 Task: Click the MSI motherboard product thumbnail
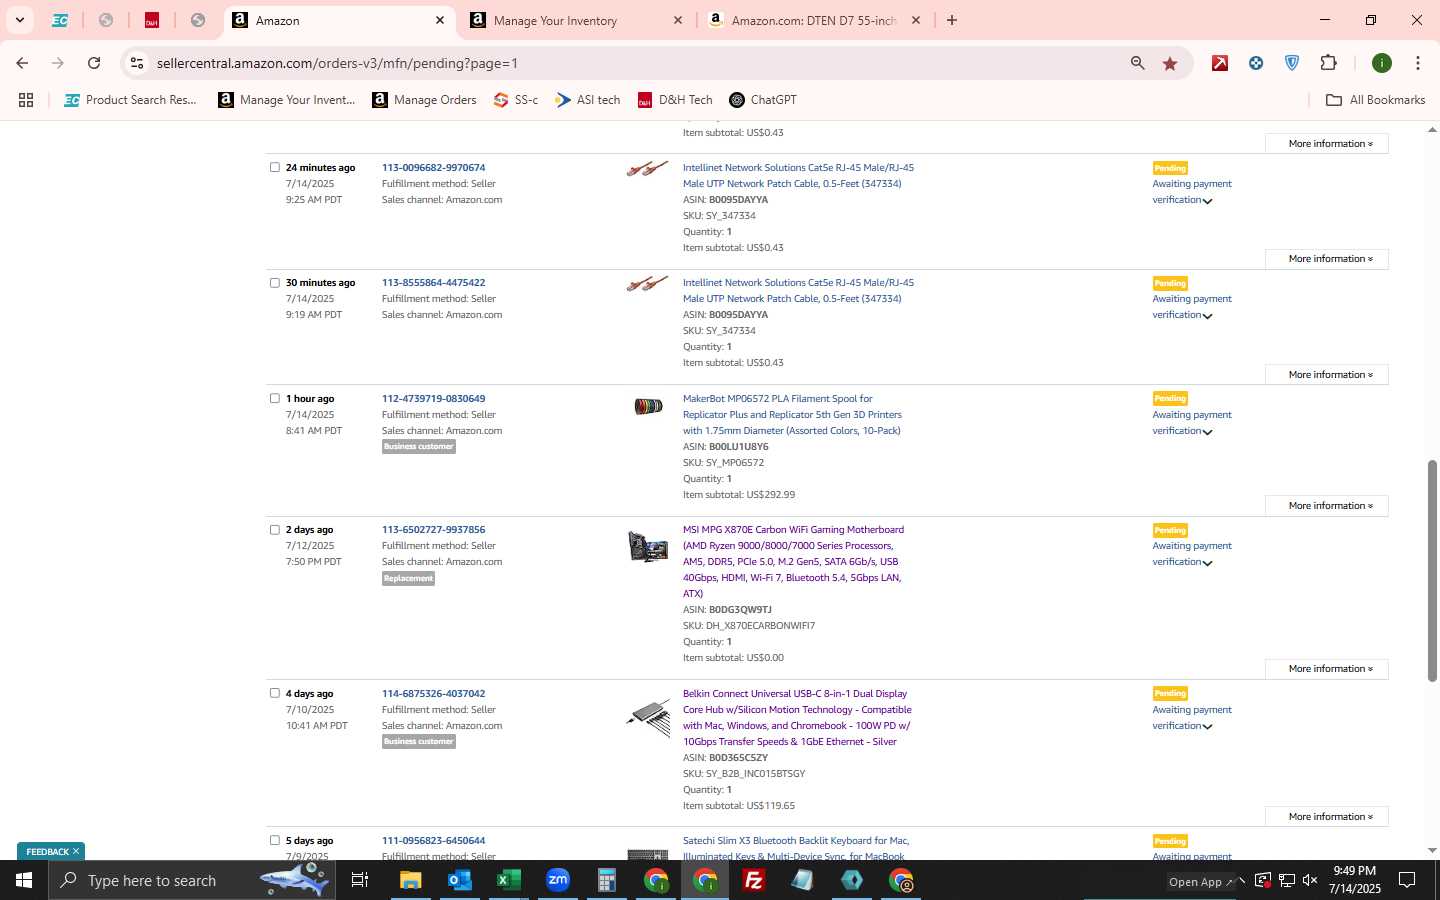click(648, 546)
